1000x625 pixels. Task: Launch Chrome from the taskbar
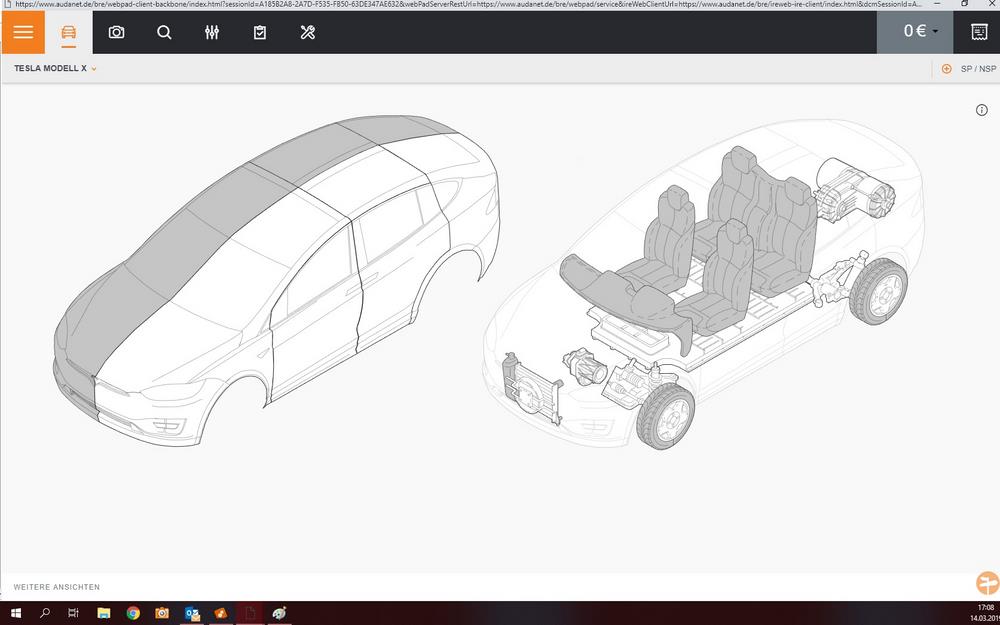click(131, 614)
